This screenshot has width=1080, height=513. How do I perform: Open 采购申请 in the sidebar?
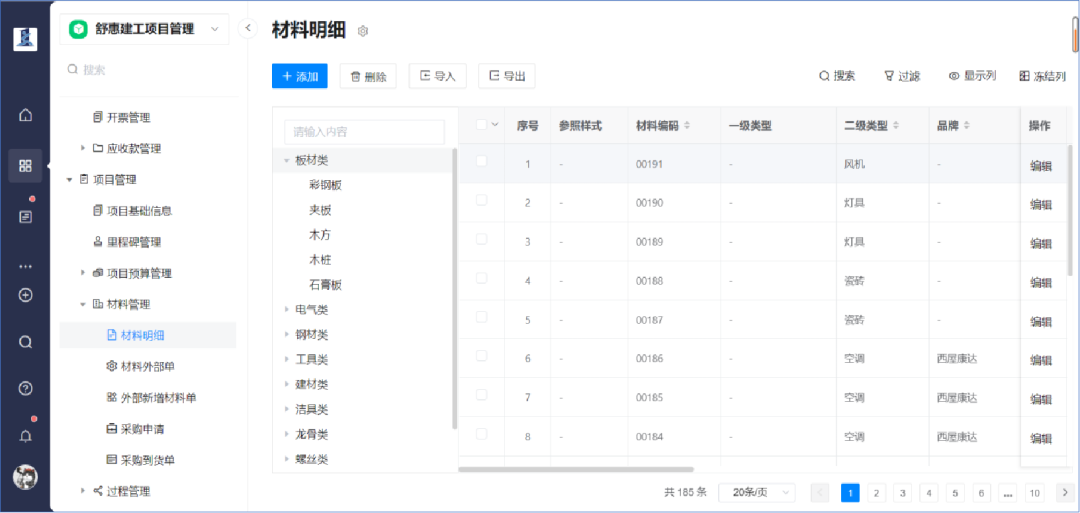tap(143, 429)
